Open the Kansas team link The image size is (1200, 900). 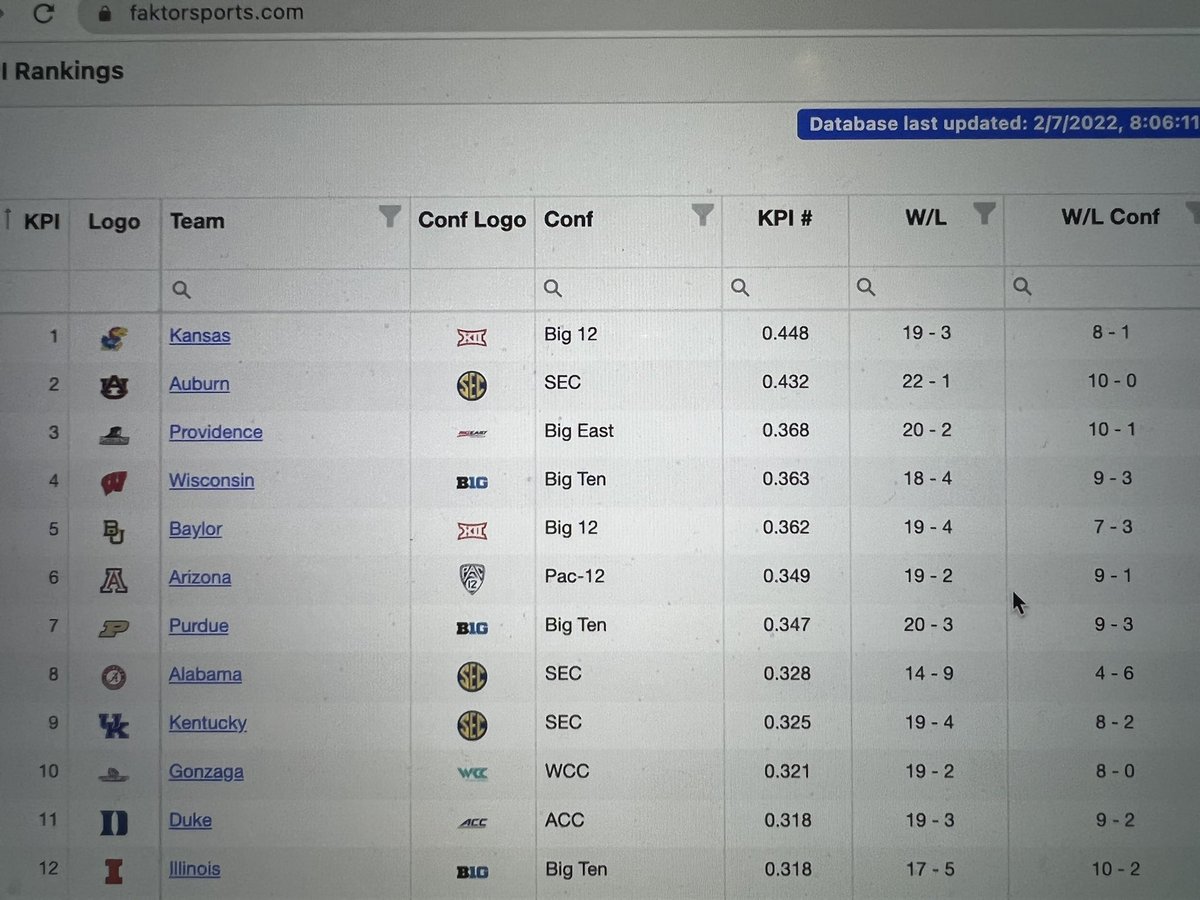pyautogui.click(x=200, y=336)
